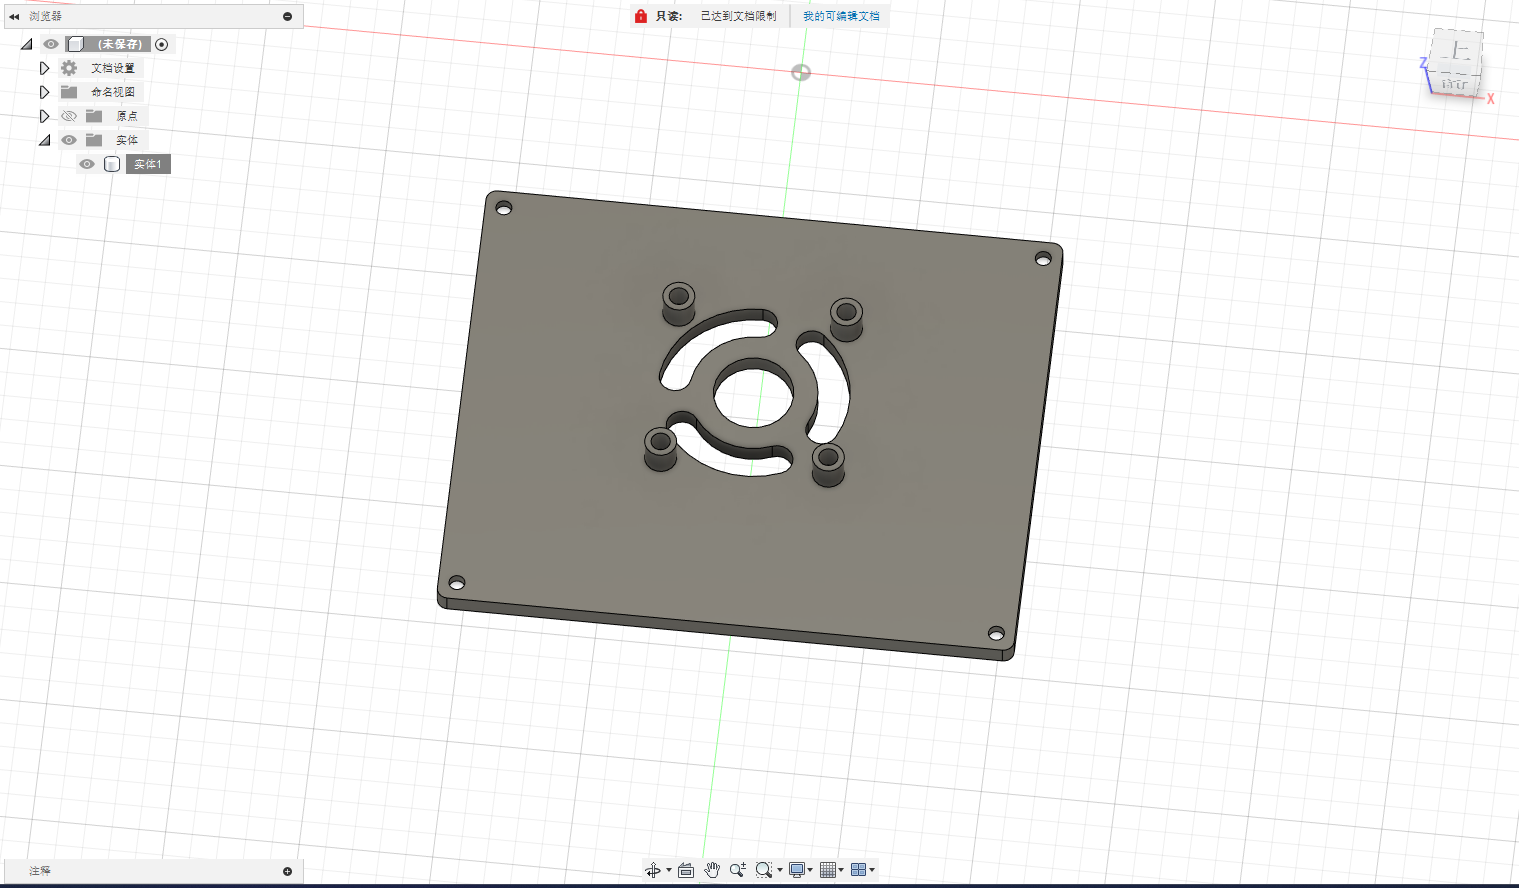Click the red lock read-only icon

tap(641, 16)
